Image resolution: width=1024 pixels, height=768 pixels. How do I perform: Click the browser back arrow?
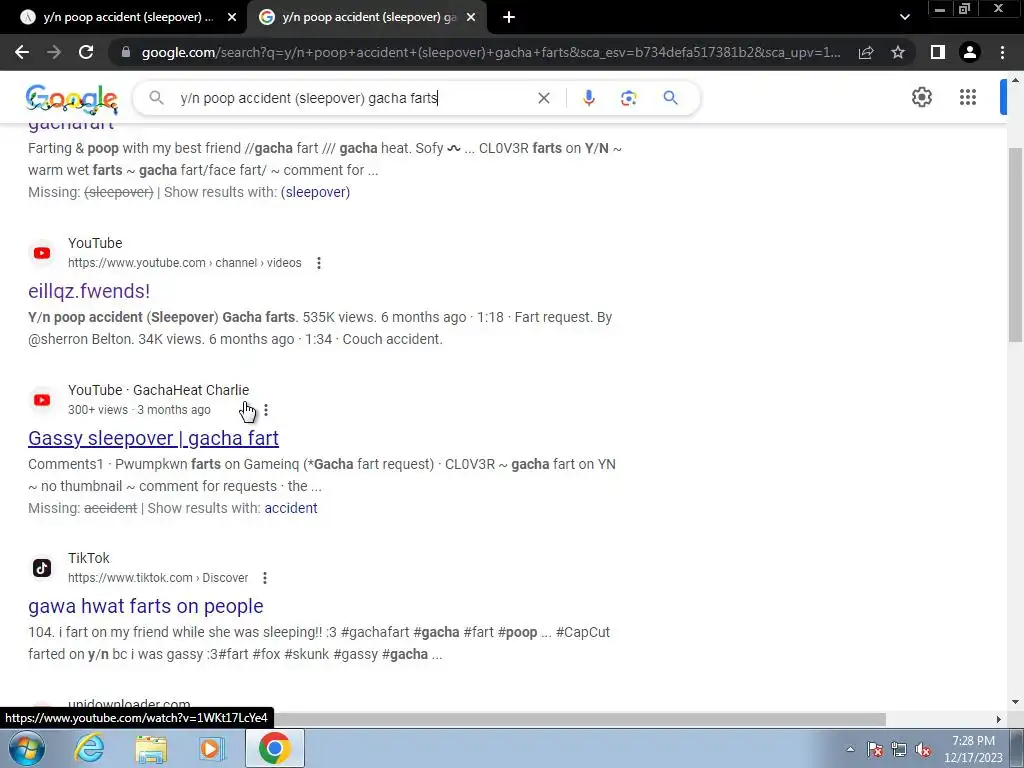coord(22,52)
